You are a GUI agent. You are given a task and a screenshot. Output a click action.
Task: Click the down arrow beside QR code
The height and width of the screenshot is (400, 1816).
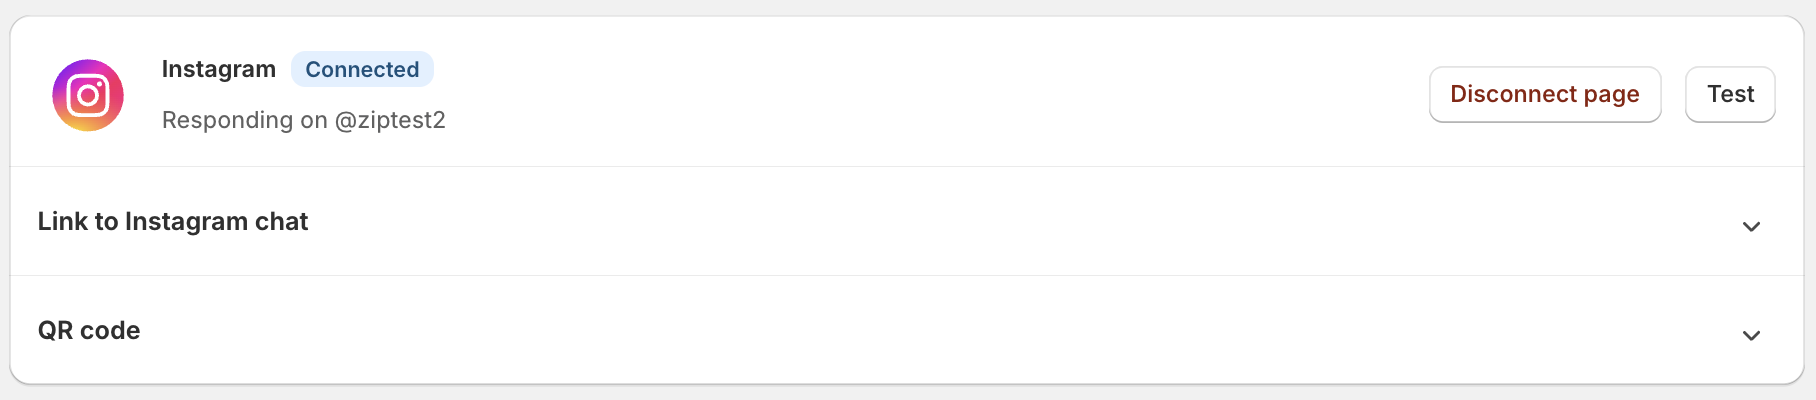(x=1751, y=336)
